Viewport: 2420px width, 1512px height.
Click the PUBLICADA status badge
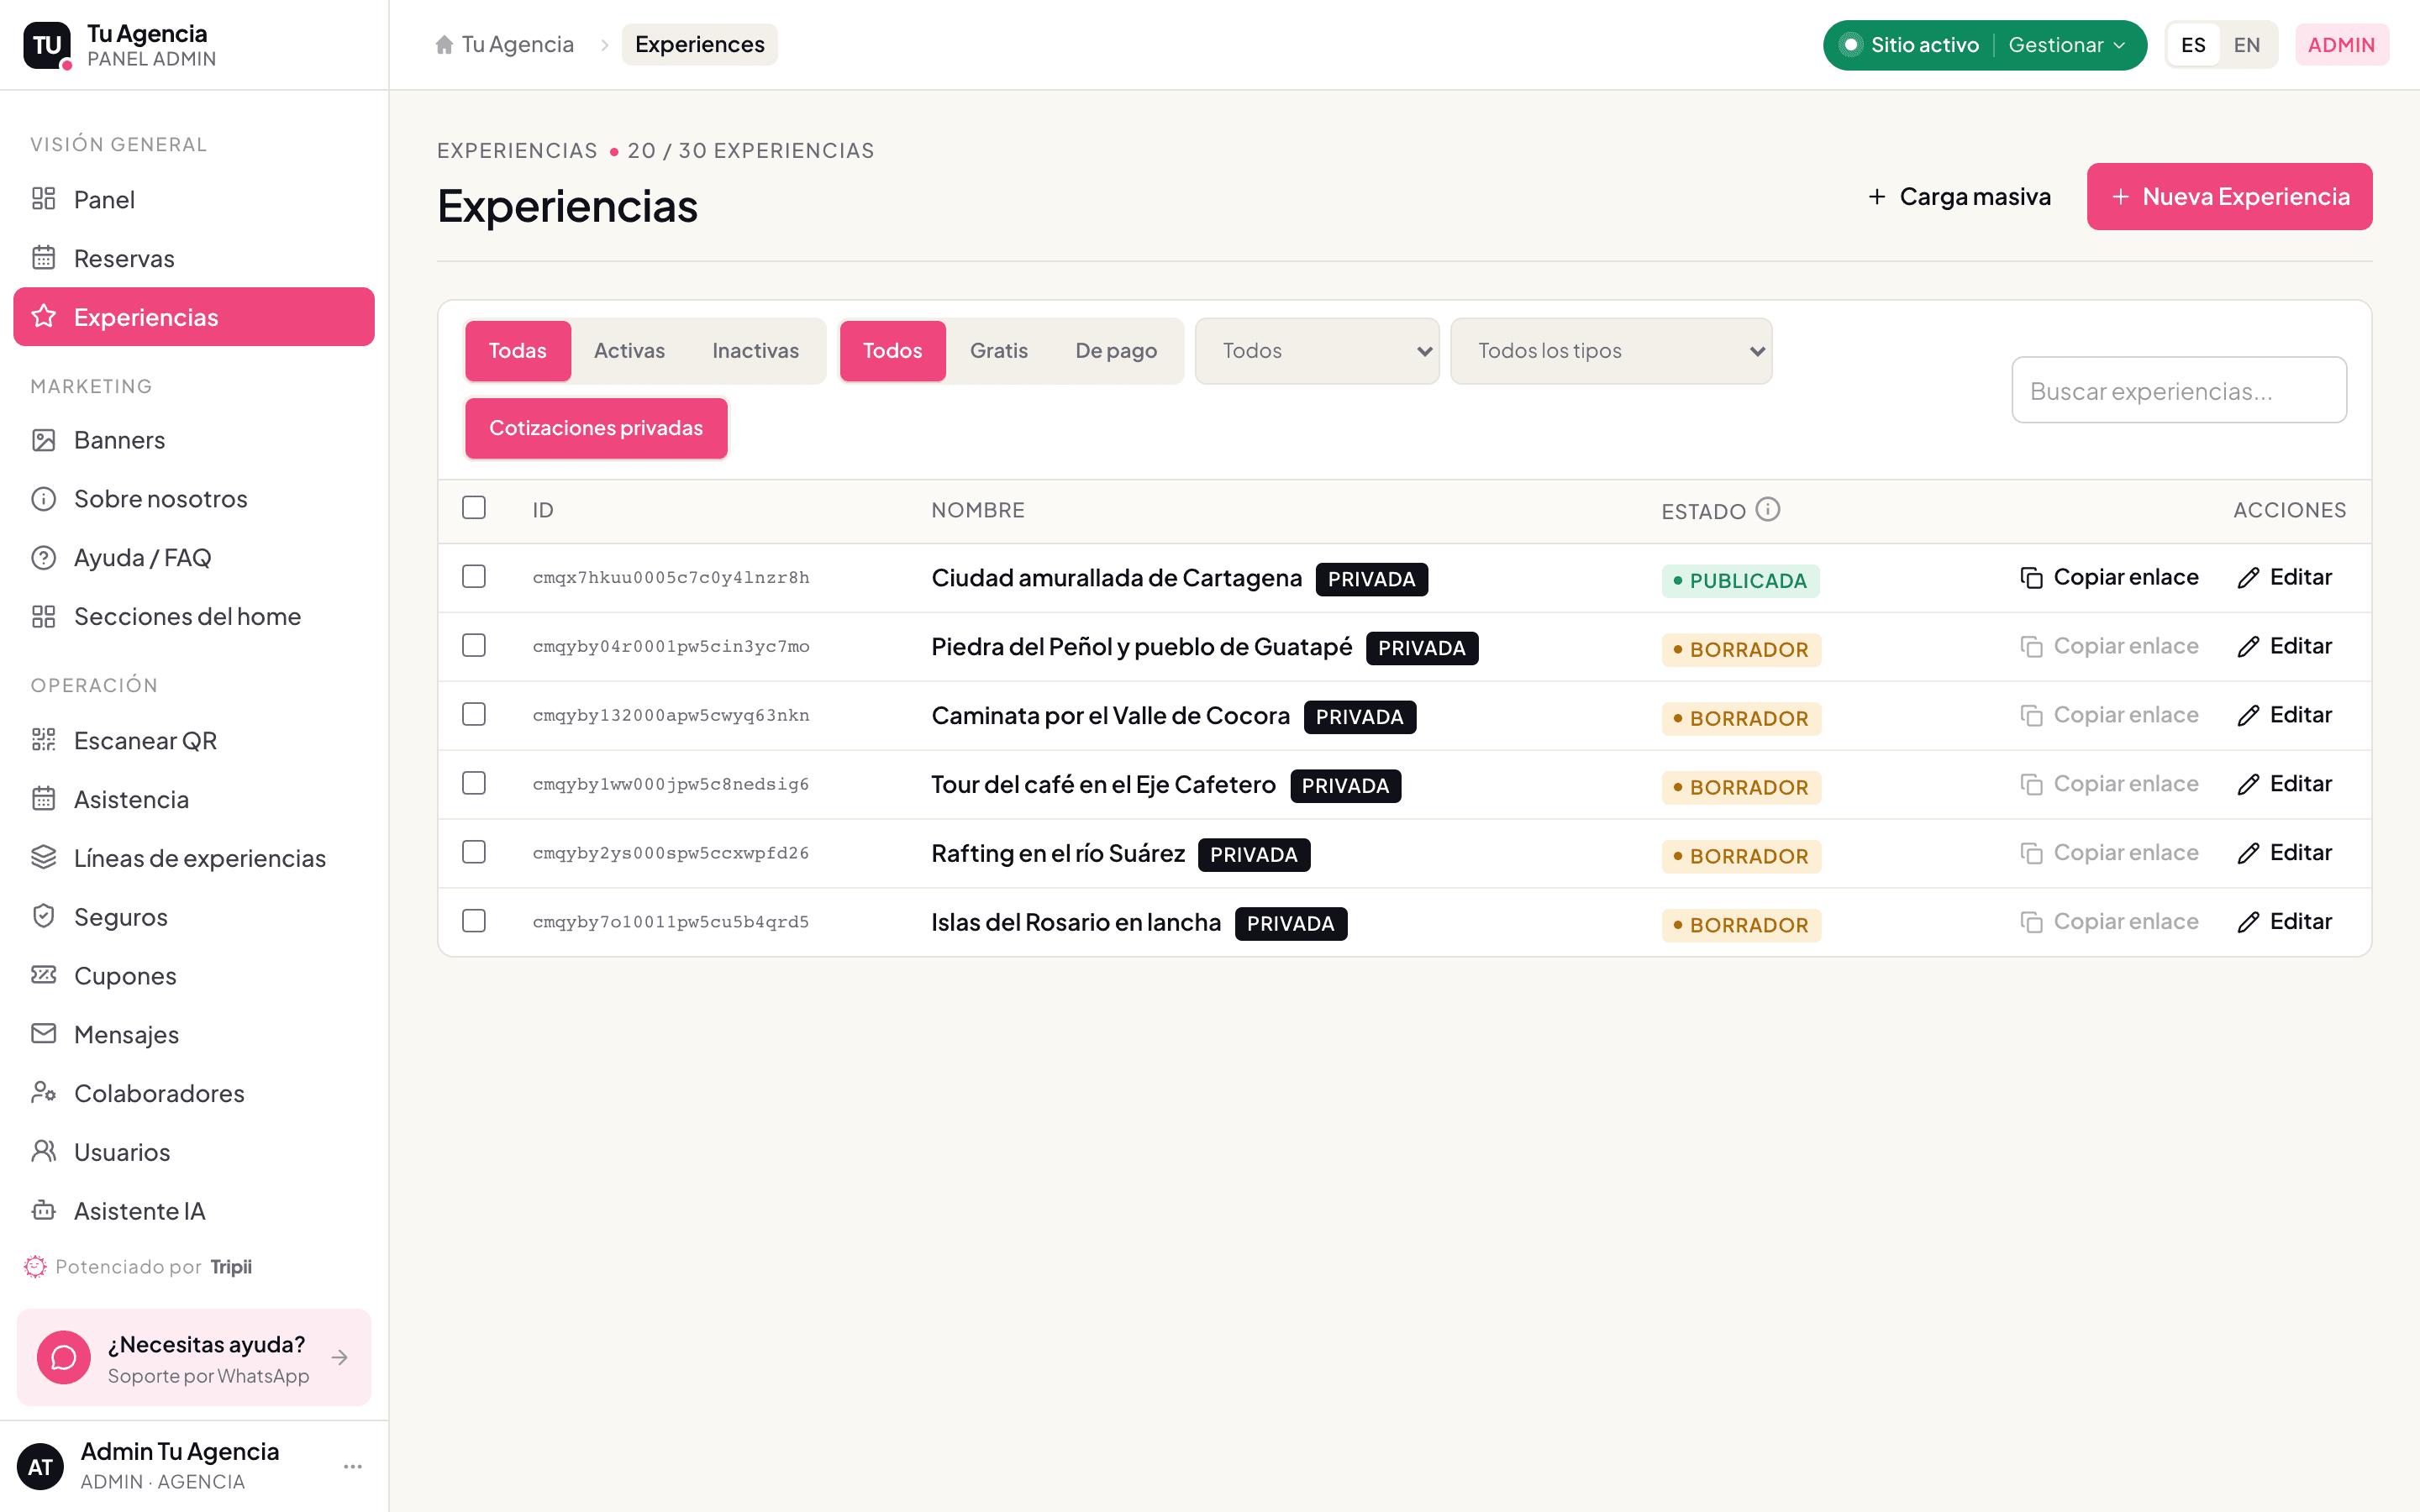(x=1740, y=581)
